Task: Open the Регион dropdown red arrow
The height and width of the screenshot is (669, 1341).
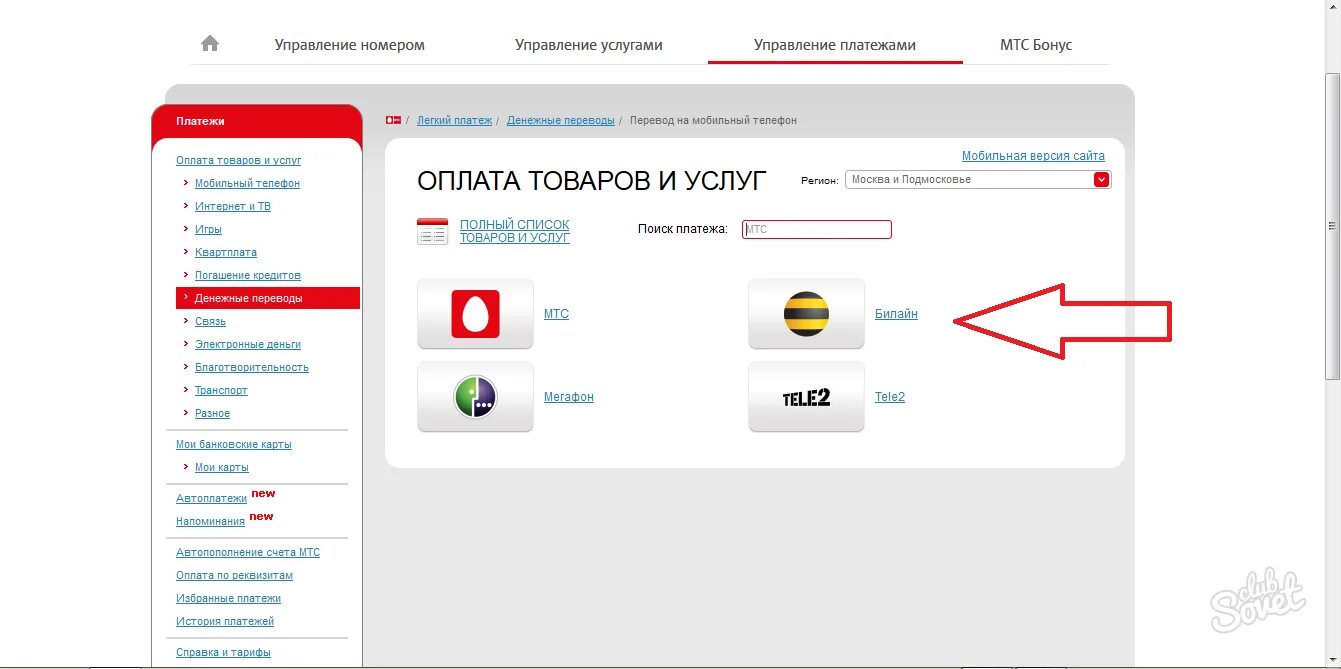Action: [1101, 180]
